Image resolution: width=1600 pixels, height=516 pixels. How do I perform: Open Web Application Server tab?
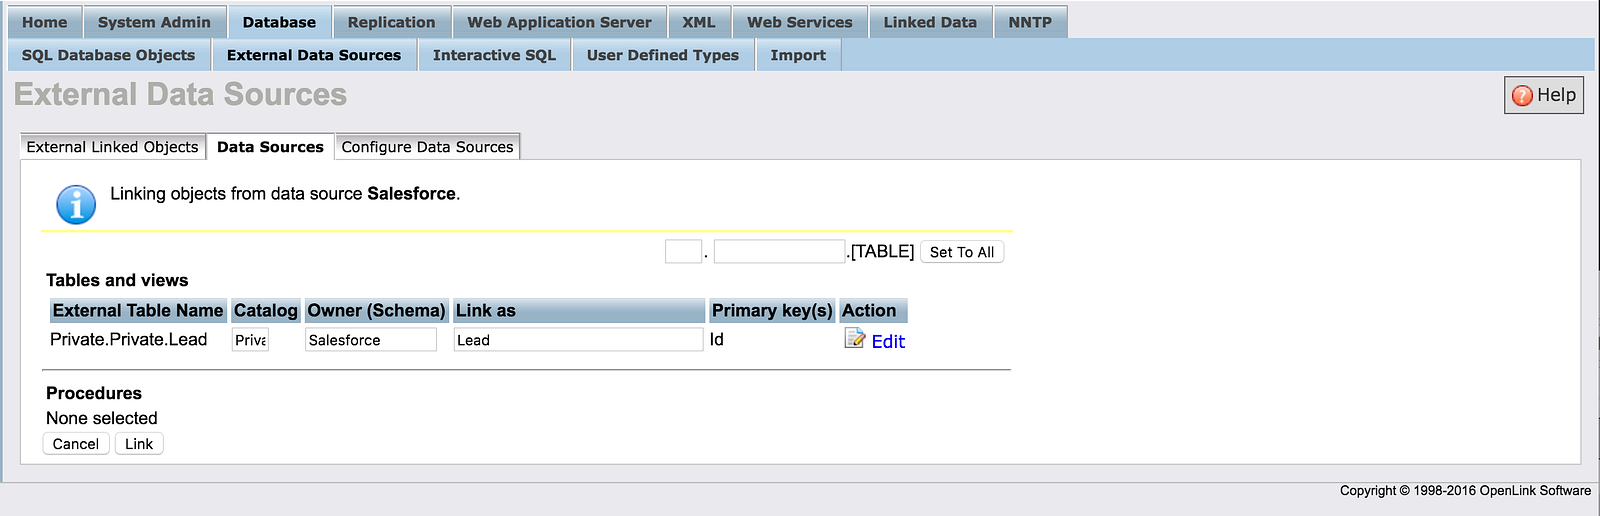point(559,22)
